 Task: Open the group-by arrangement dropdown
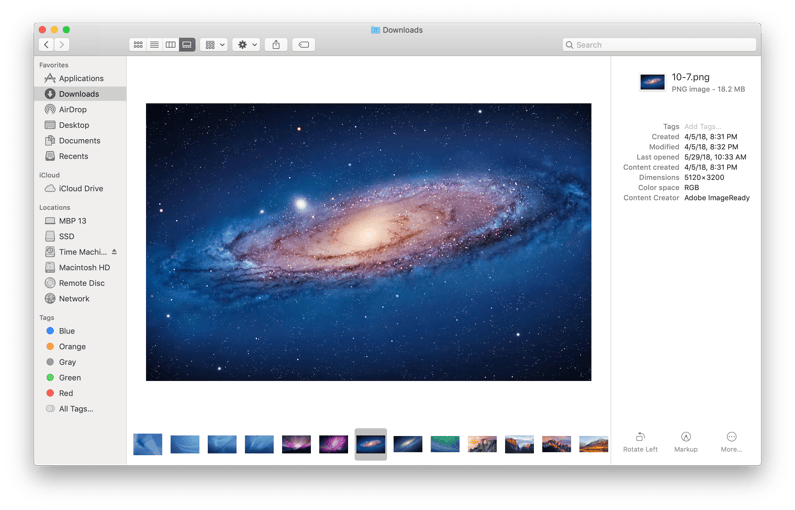213,45
